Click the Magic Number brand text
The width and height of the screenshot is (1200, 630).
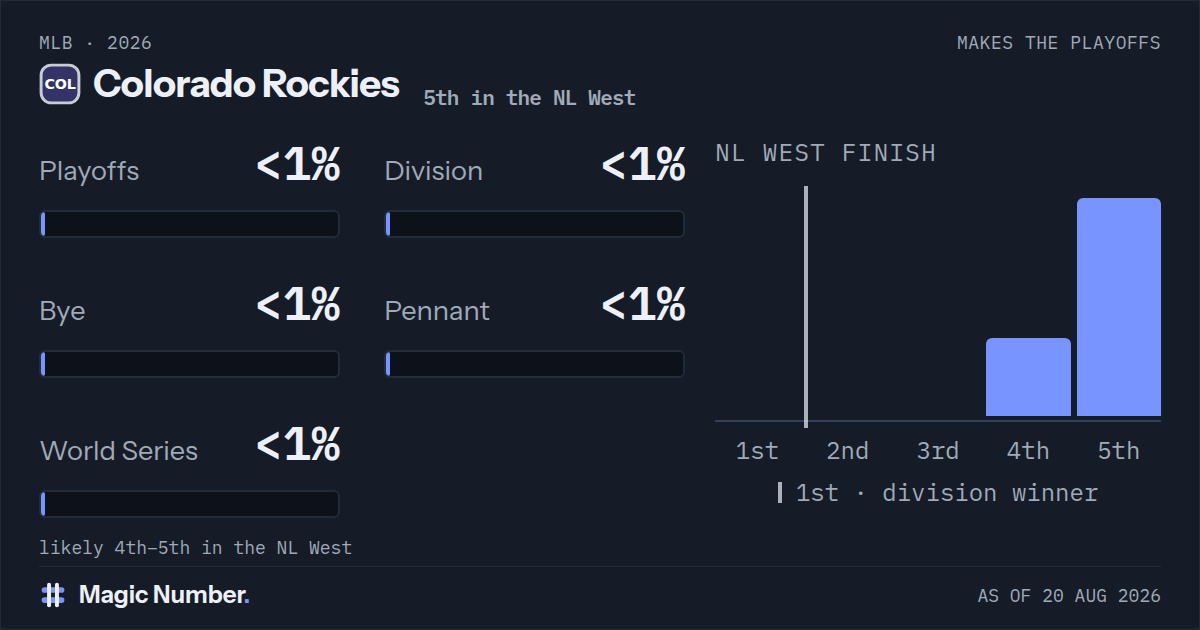click(164, 595)
